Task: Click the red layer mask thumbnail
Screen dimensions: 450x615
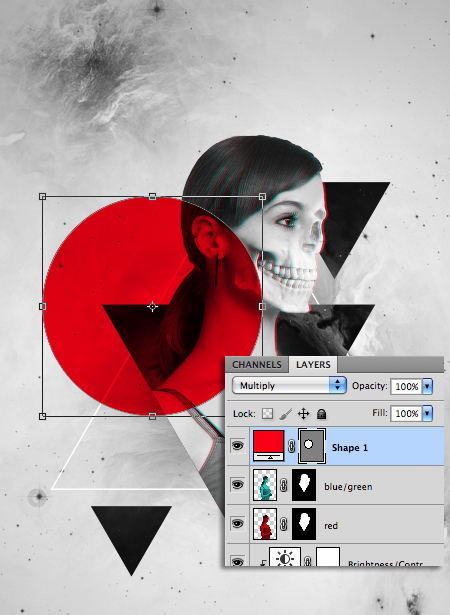Action: tap(304, 524)
